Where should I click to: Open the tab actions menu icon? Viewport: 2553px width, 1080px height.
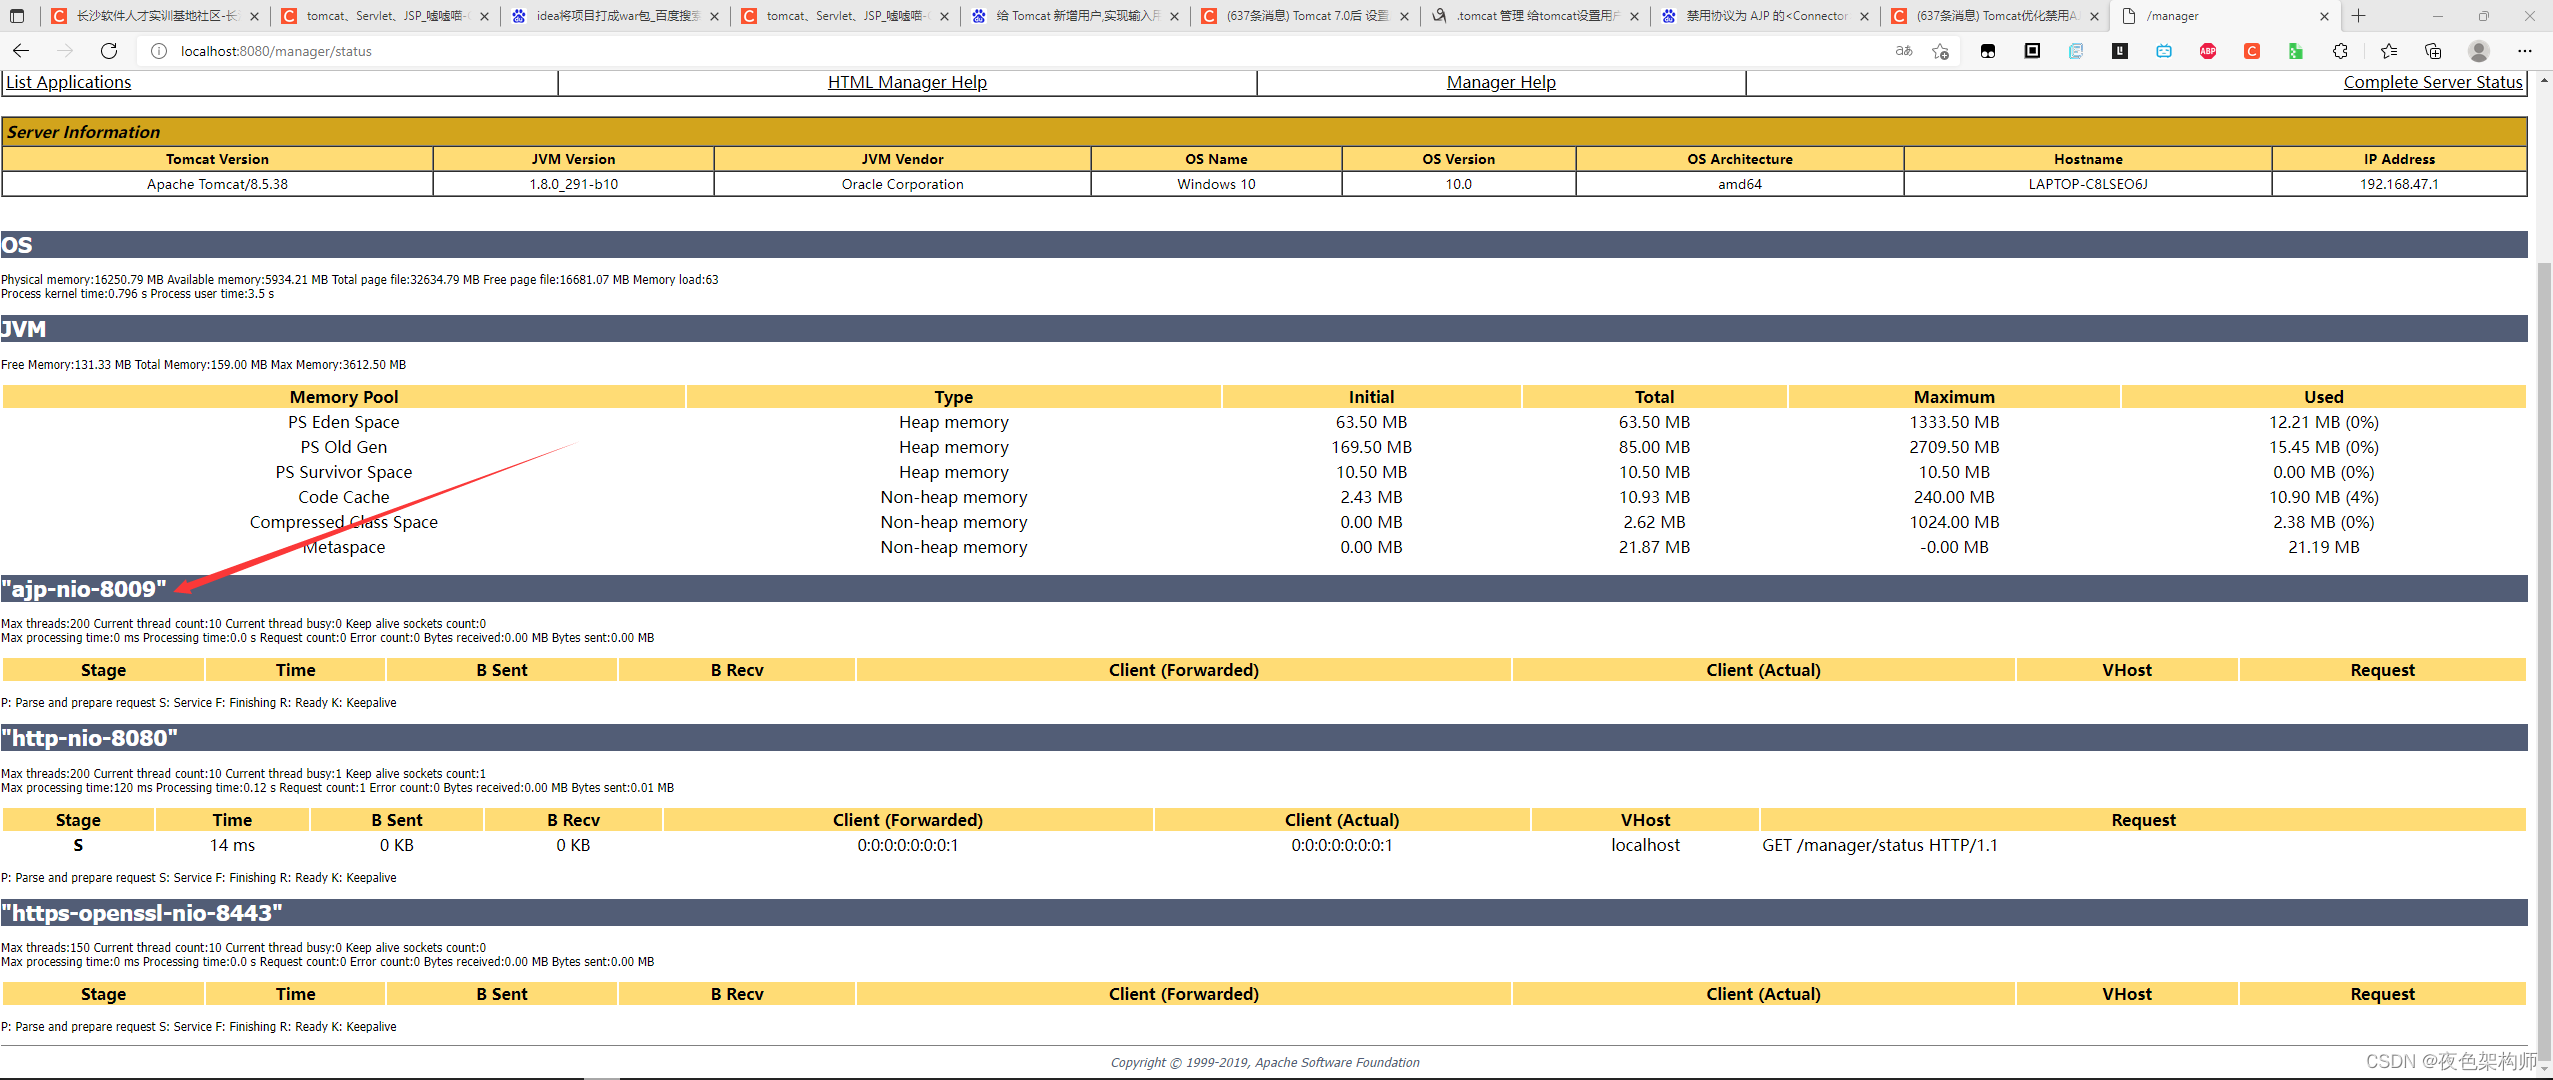tap(17, 16)
